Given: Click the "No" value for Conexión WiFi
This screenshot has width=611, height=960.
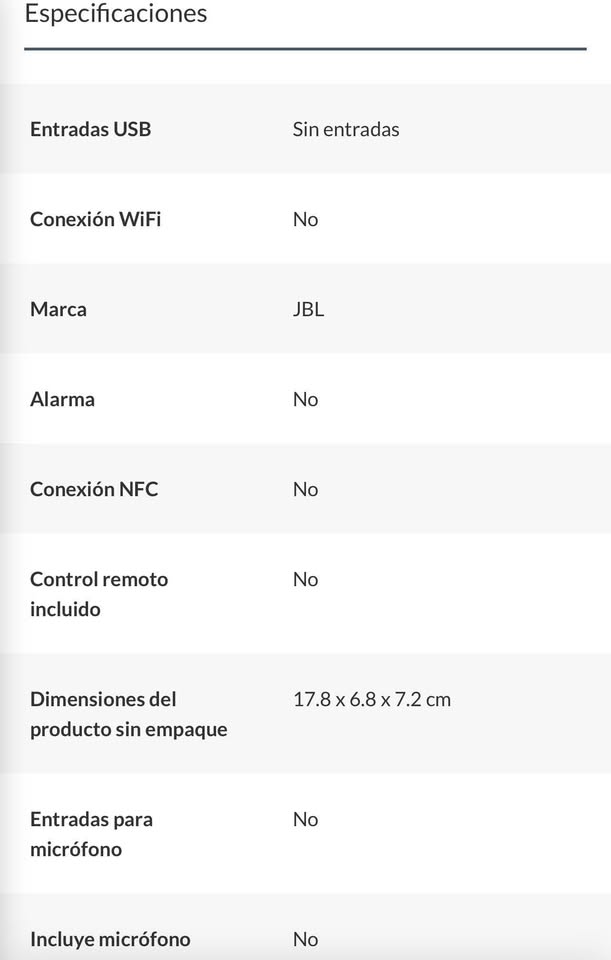Looking at the screenshot, I should coord(305,219).
